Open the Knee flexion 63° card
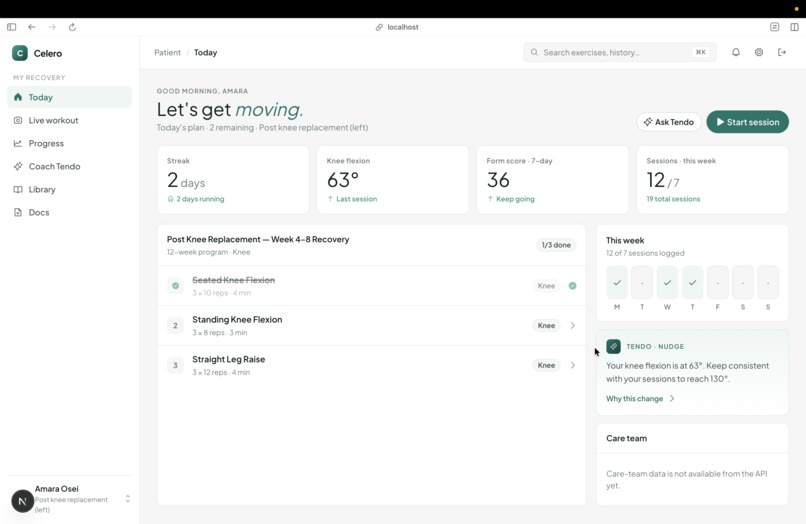Image resolution: width=806 pixels, height=524 pixels. click(x=393, y=179)
